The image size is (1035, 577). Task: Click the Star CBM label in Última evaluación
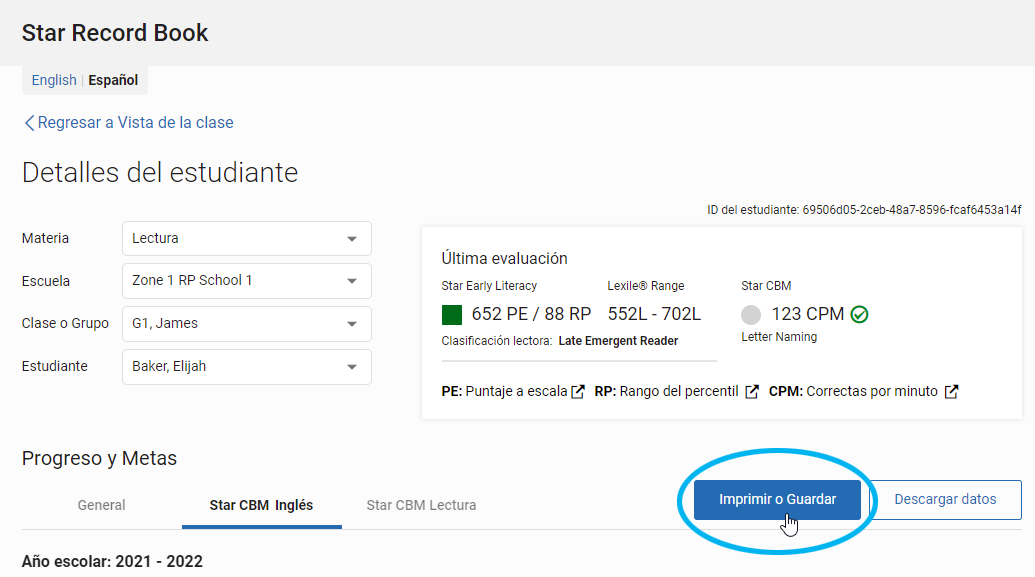point(766,286)
